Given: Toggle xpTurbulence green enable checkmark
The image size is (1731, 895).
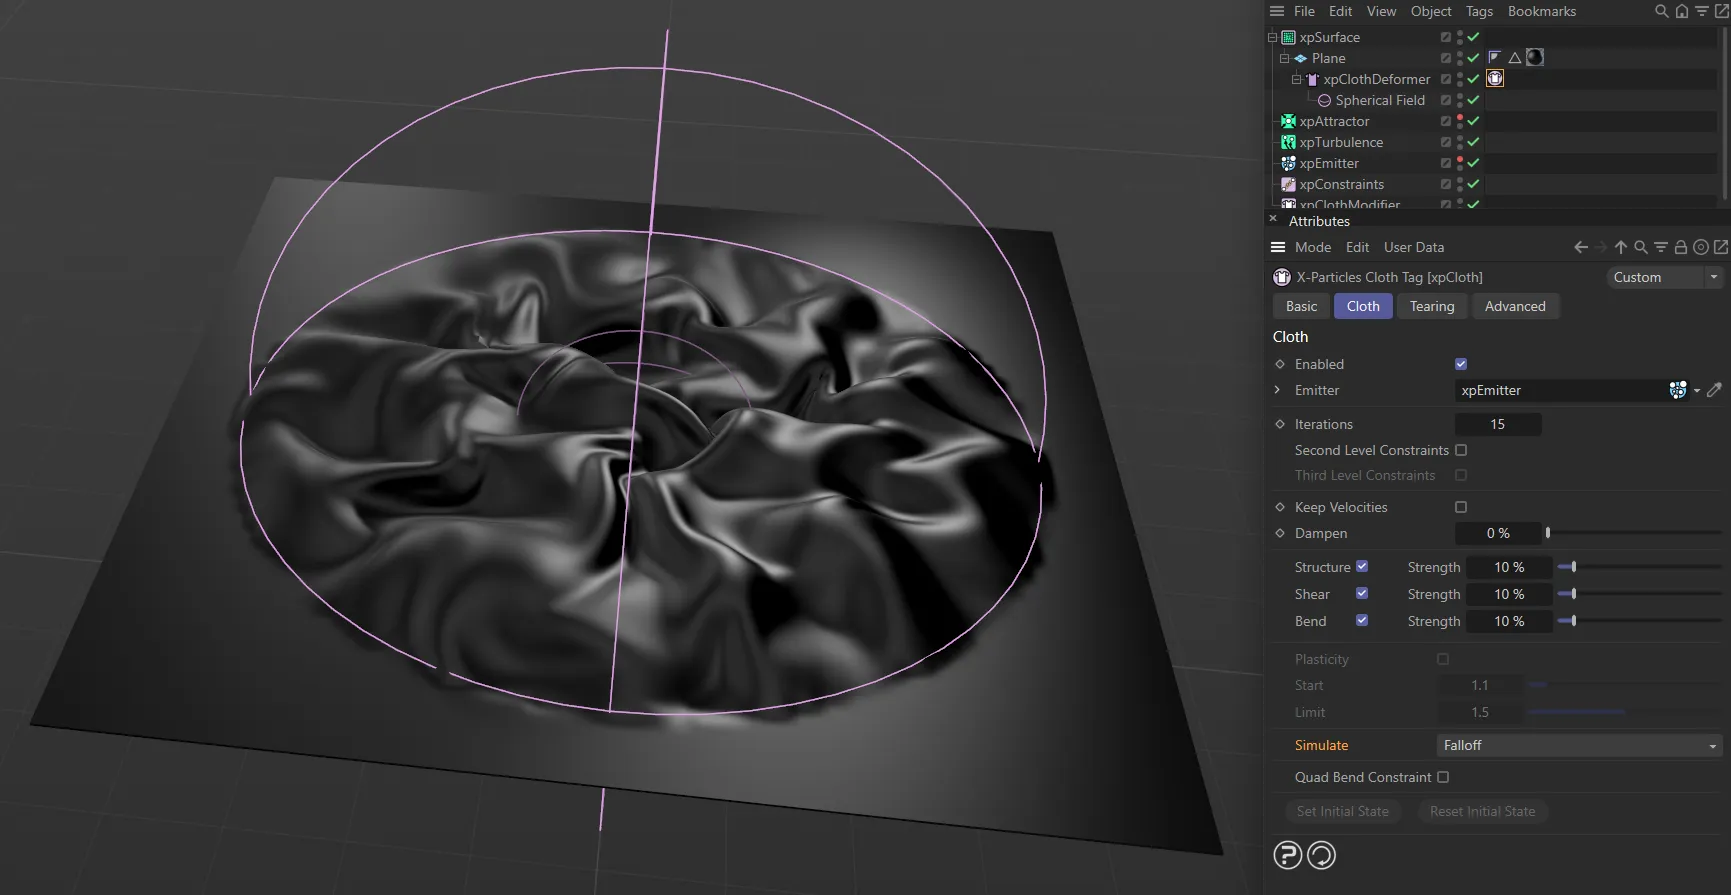Looking at the screenshot, I should (x=1473, y=142).
